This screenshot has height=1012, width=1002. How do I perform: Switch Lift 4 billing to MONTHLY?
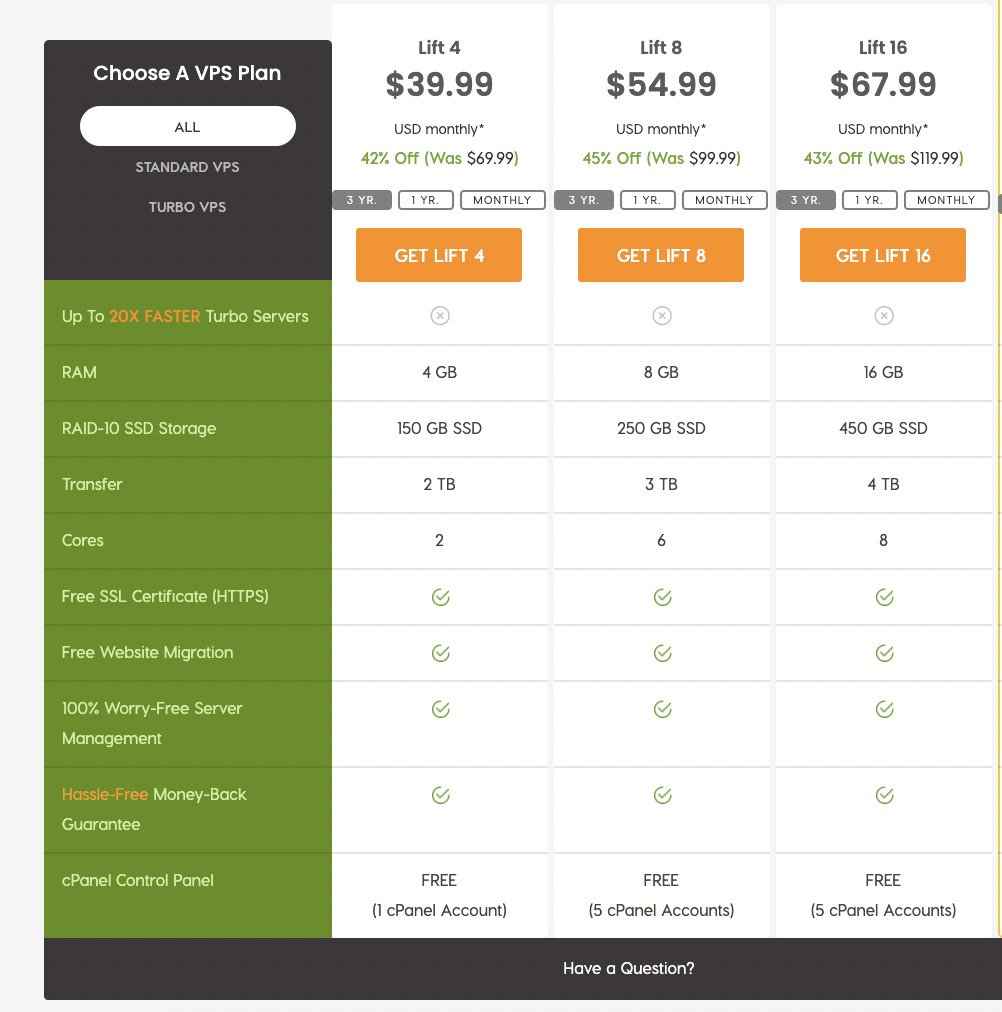click(x=503, y=200)
